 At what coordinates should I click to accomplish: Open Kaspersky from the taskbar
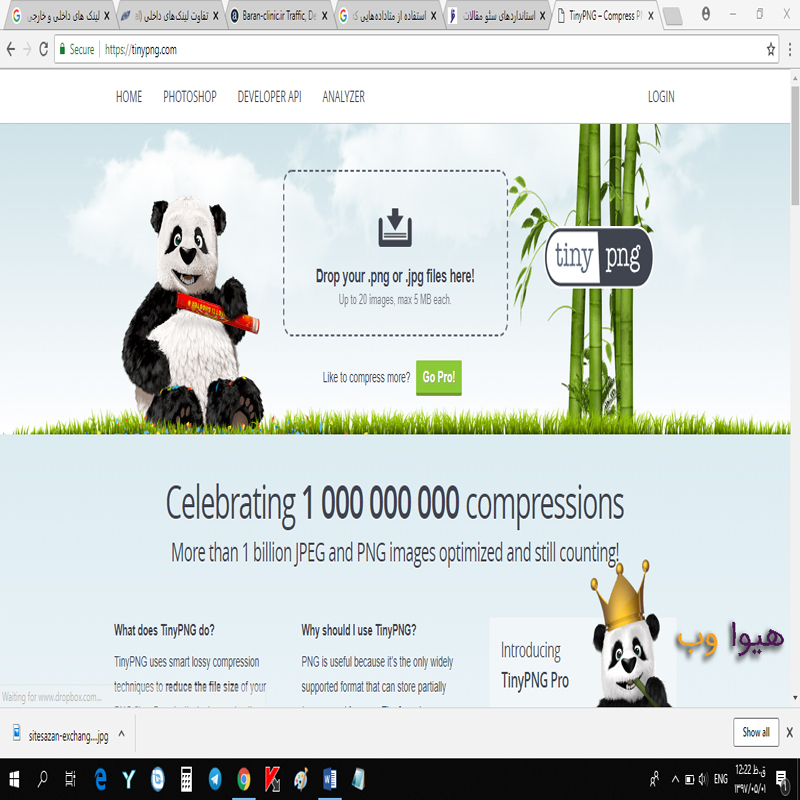point(272,779)
